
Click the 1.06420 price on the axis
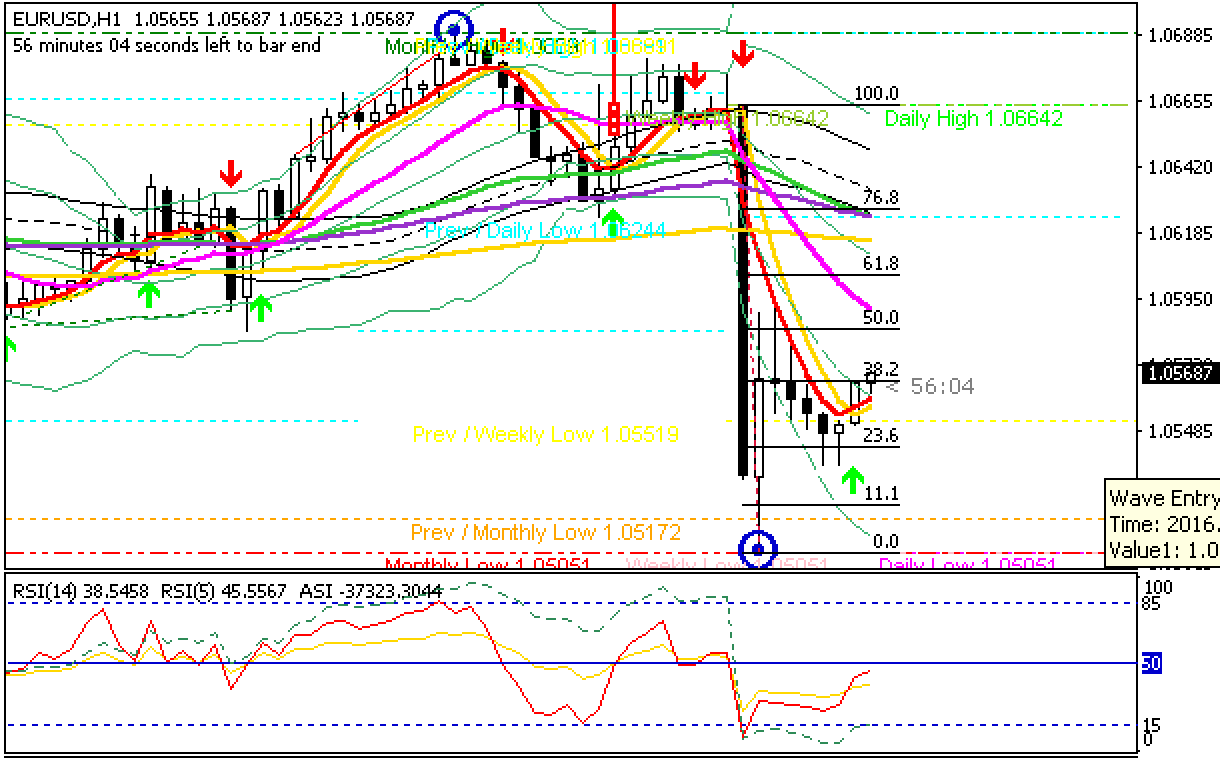click(1180, 167)
